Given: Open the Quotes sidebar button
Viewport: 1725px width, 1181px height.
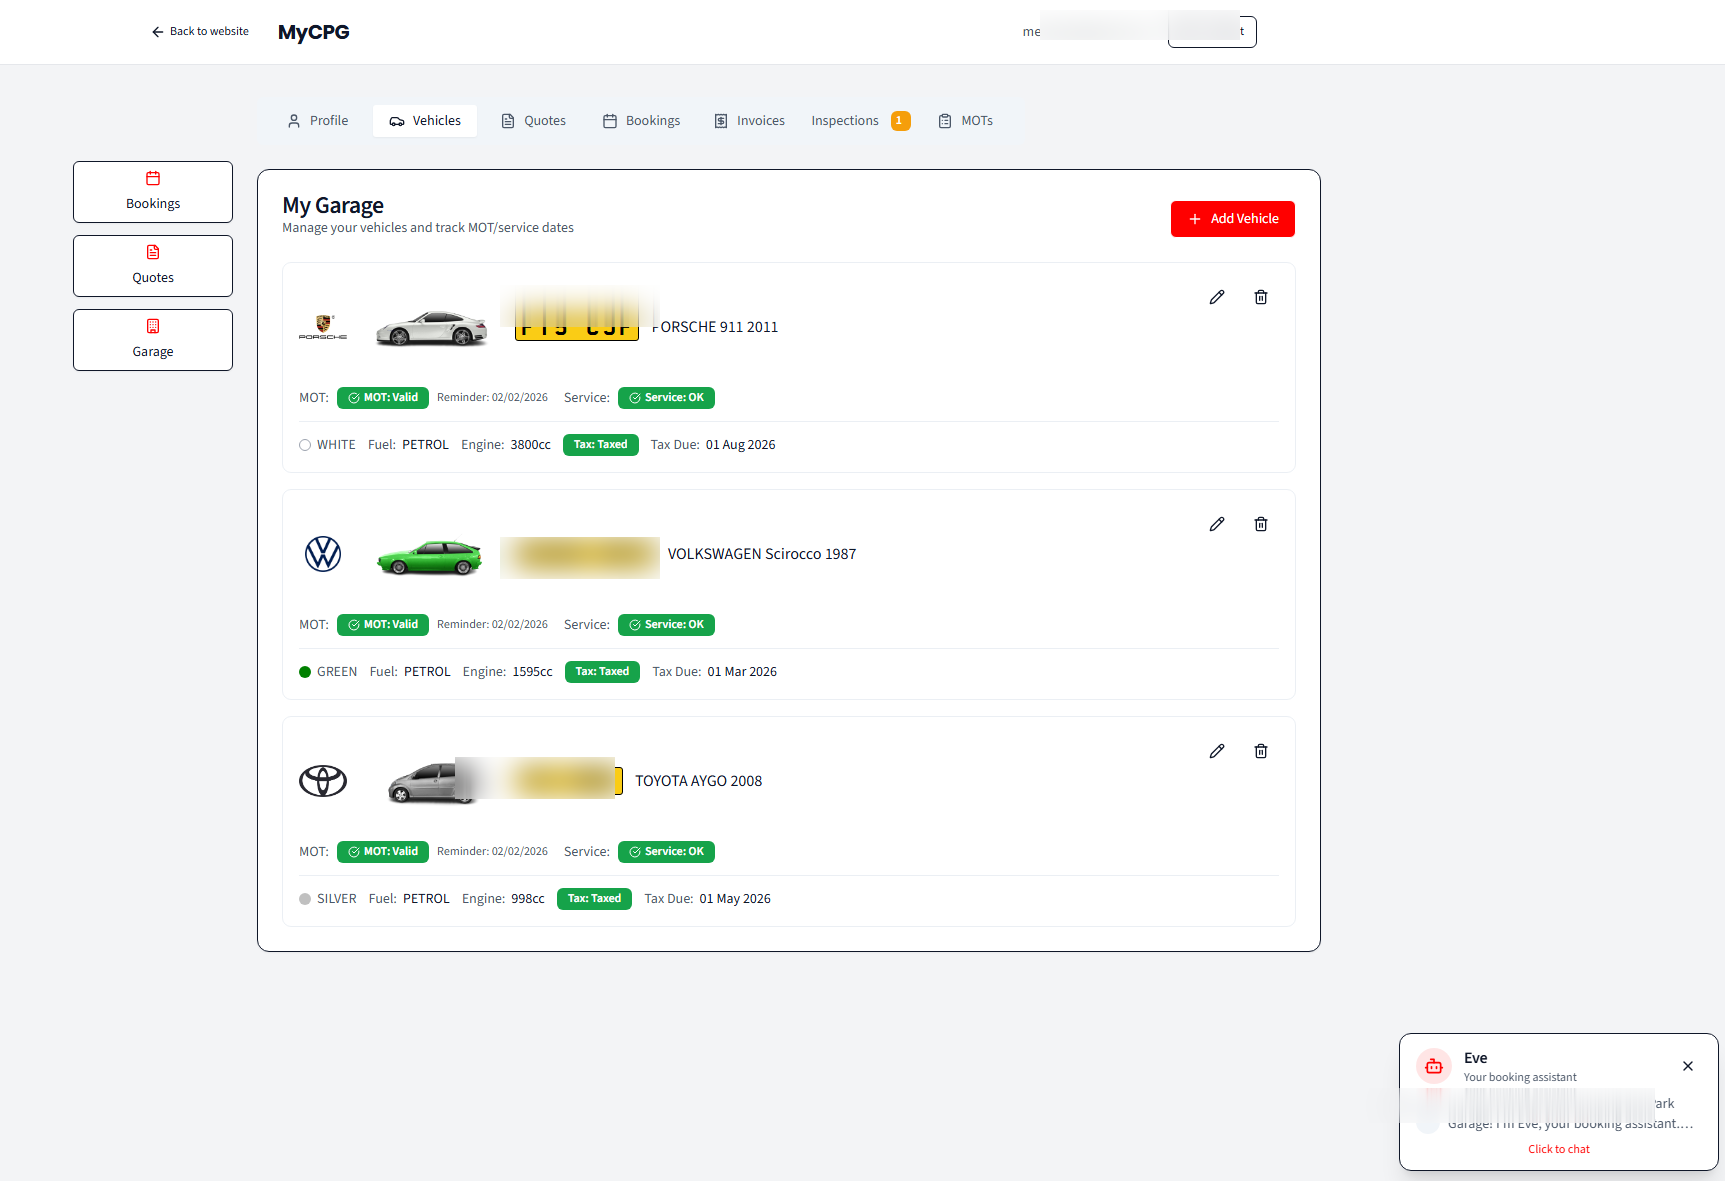Looking at the screenshot, I should coord(153,266).
